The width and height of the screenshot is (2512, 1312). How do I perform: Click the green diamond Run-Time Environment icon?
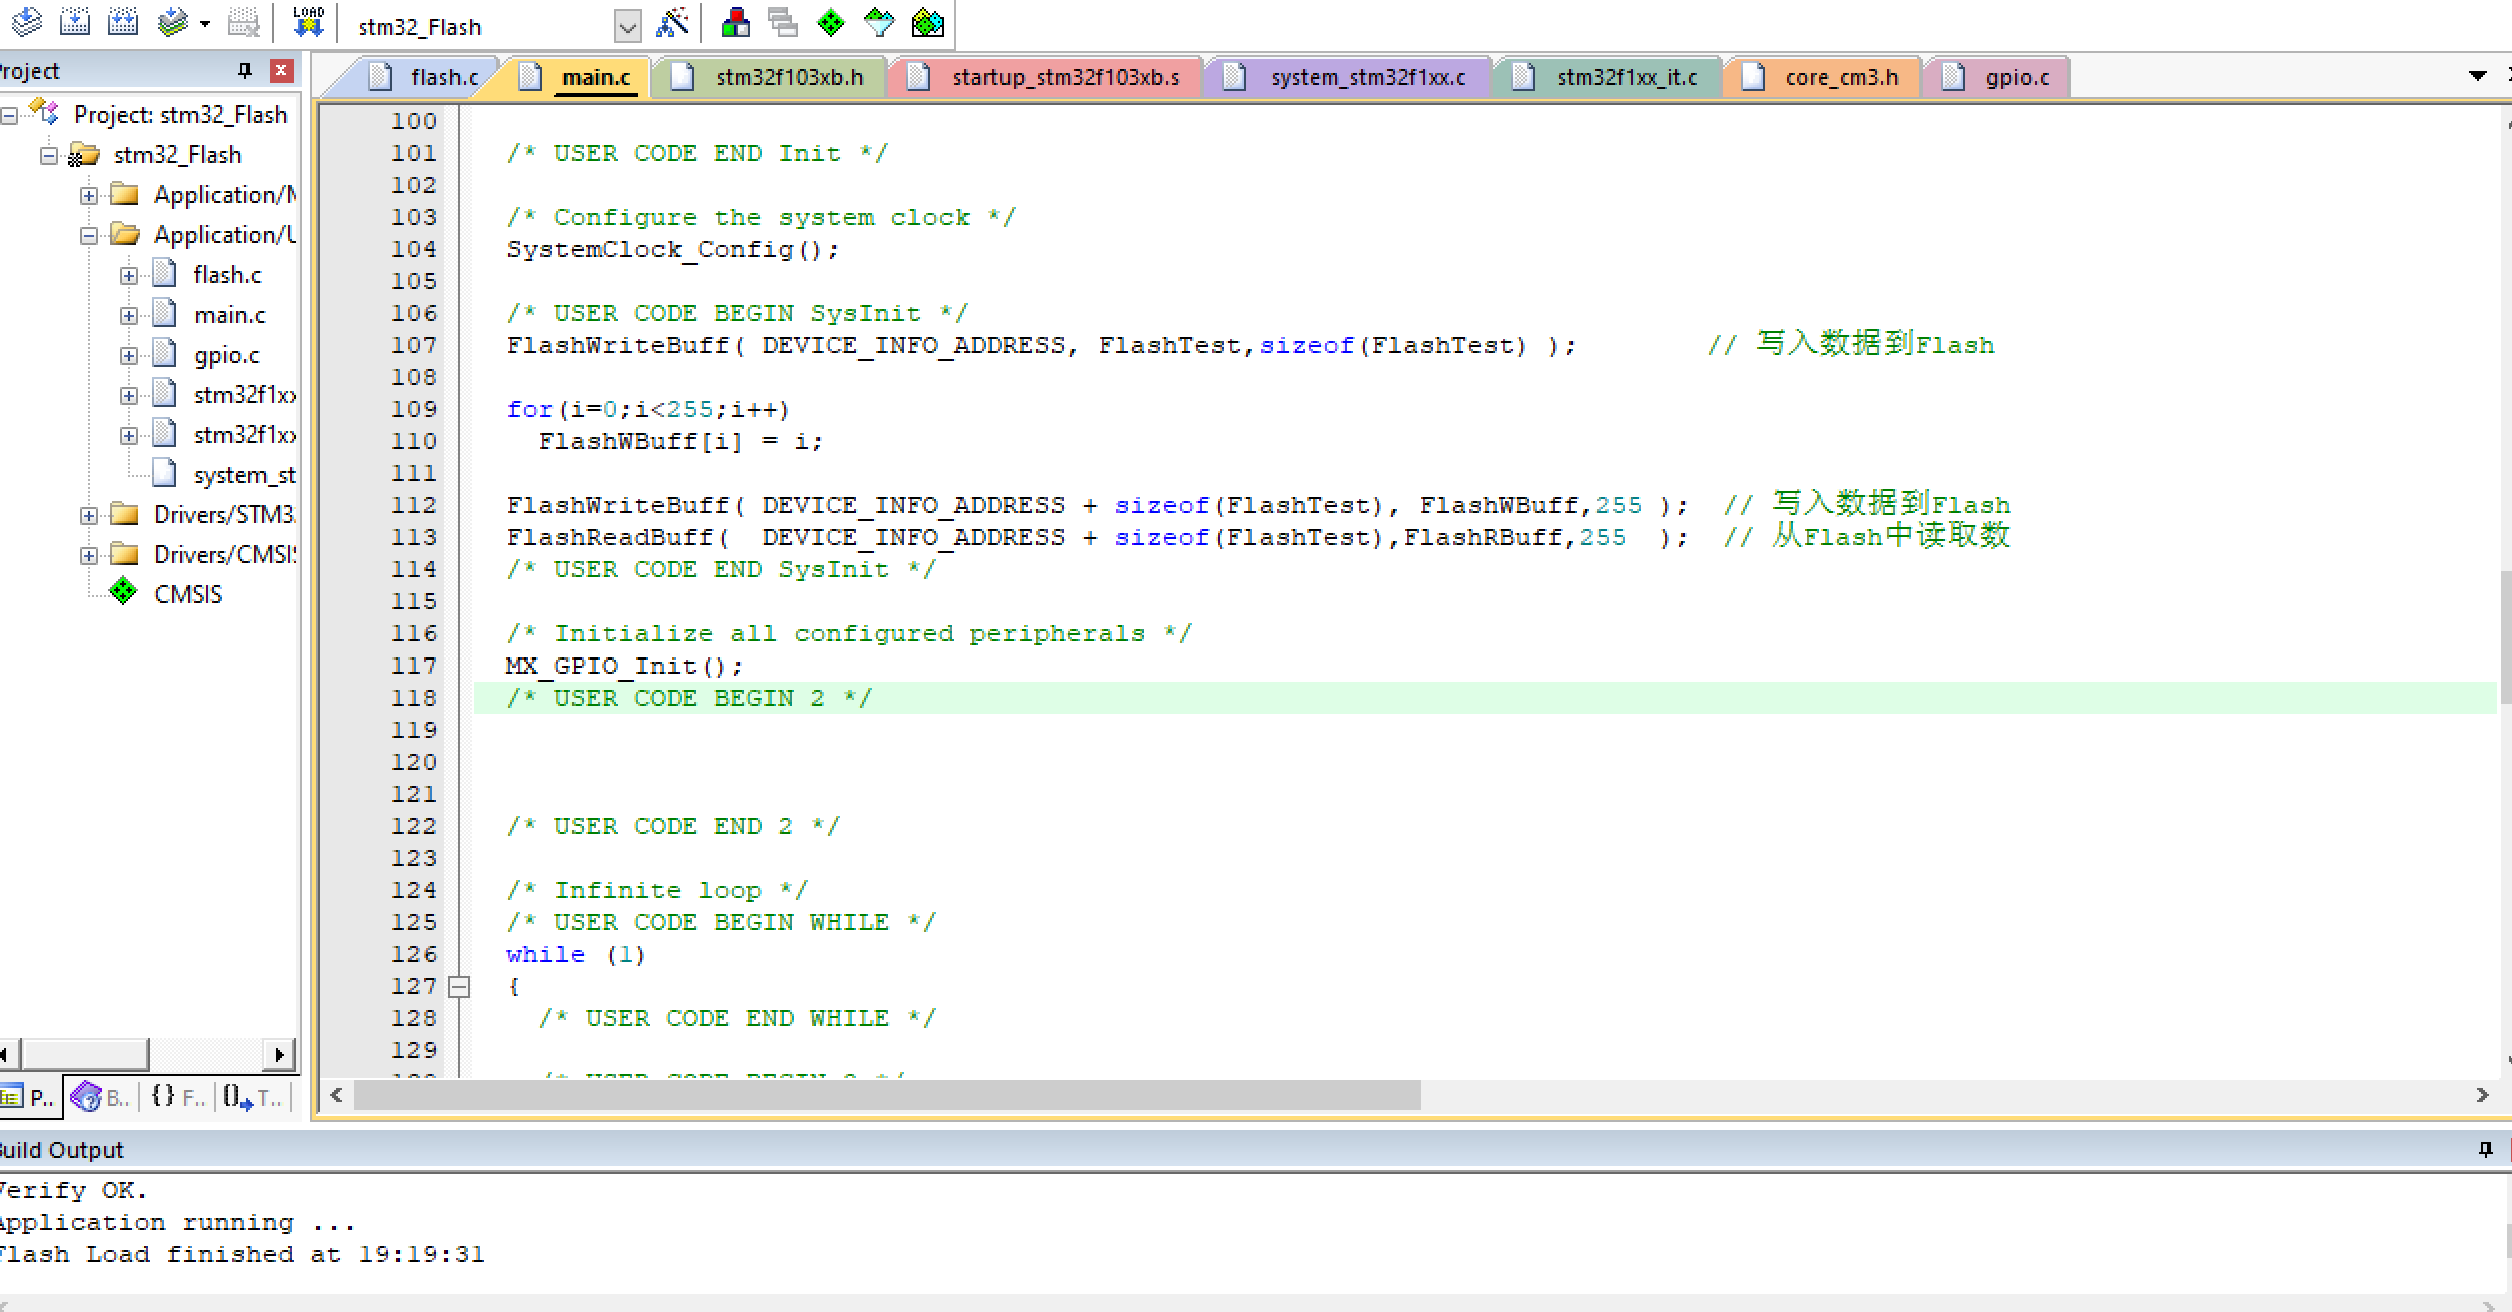(831, 22)
